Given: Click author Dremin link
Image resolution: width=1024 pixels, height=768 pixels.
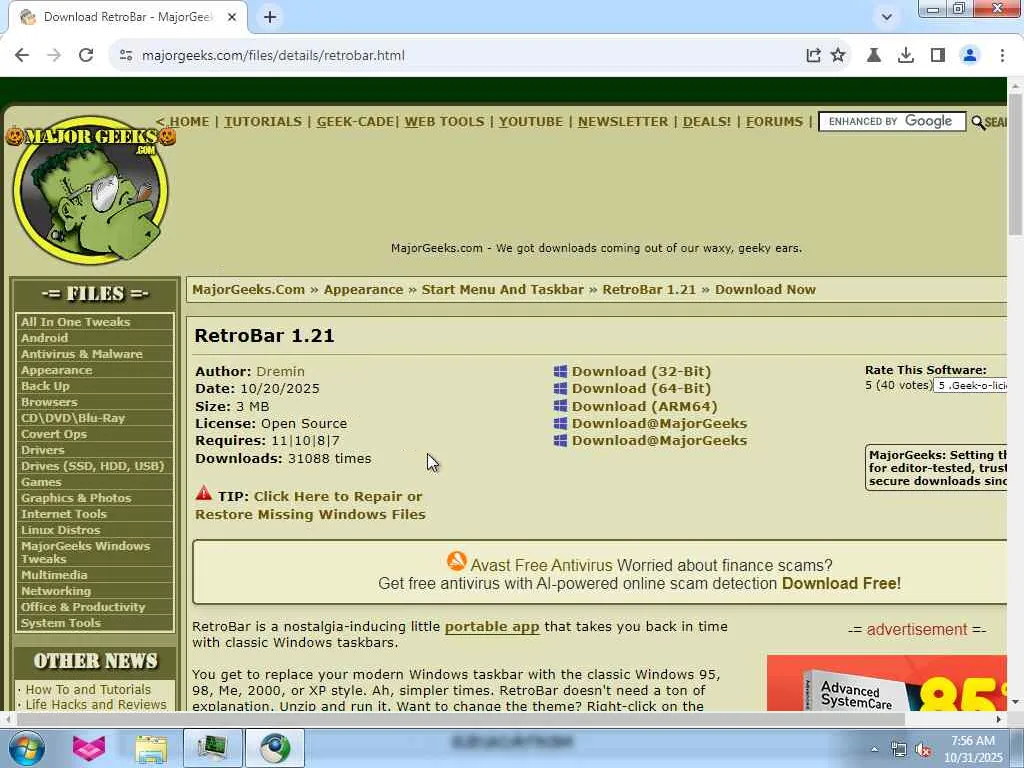Looking at the screenshot, I should click(281, 372).
